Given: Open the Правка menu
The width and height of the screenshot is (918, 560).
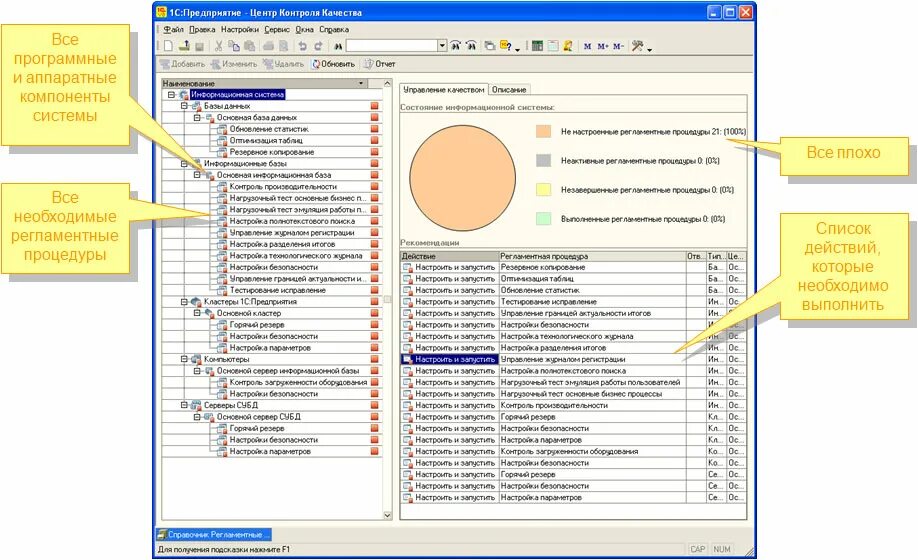Looking at the screenshot, I should pyautogui.click(x=202, y=29).
